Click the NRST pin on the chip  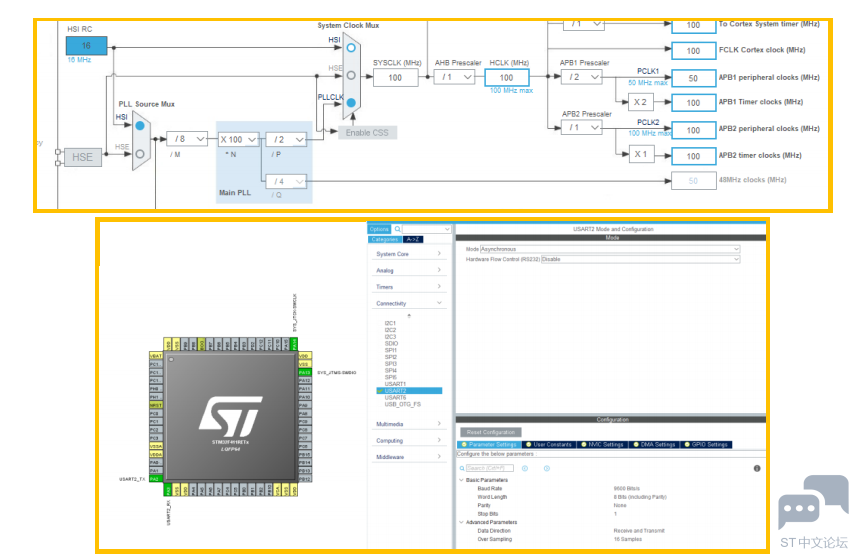(x=156, y=405)
